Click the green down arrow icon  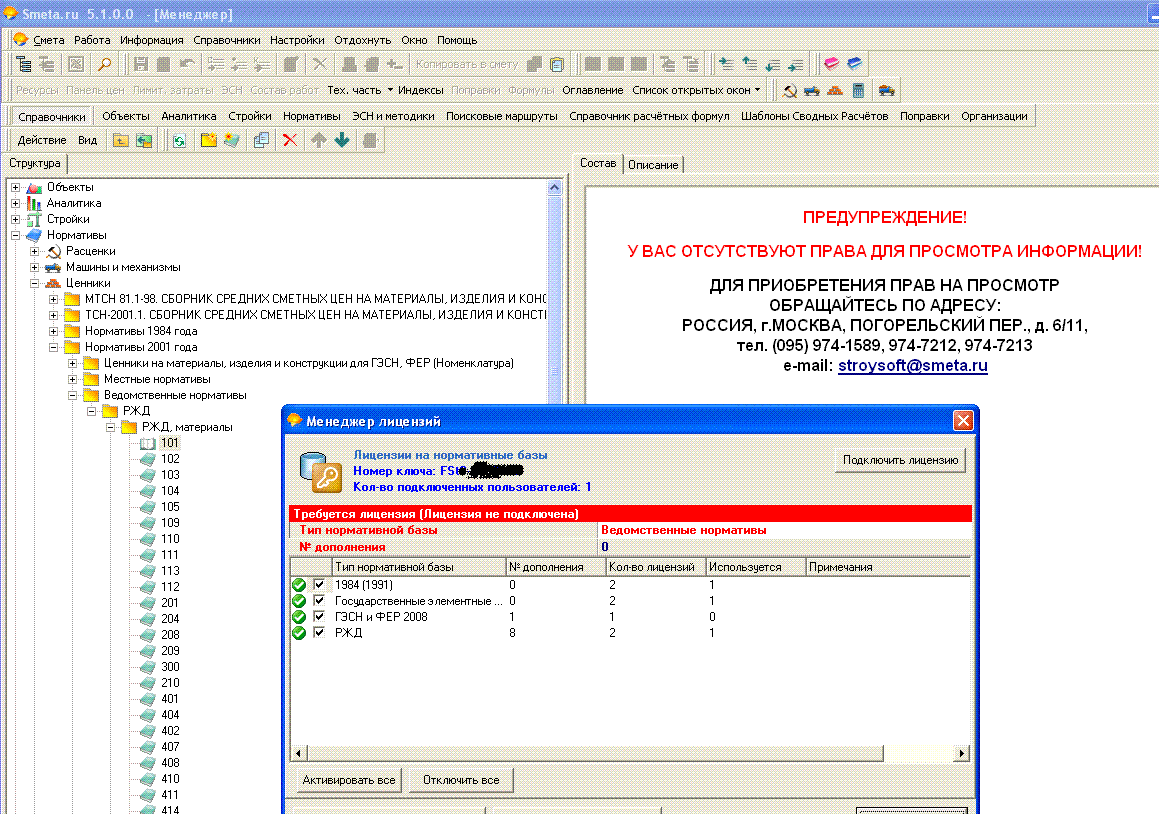pos(341,140)
